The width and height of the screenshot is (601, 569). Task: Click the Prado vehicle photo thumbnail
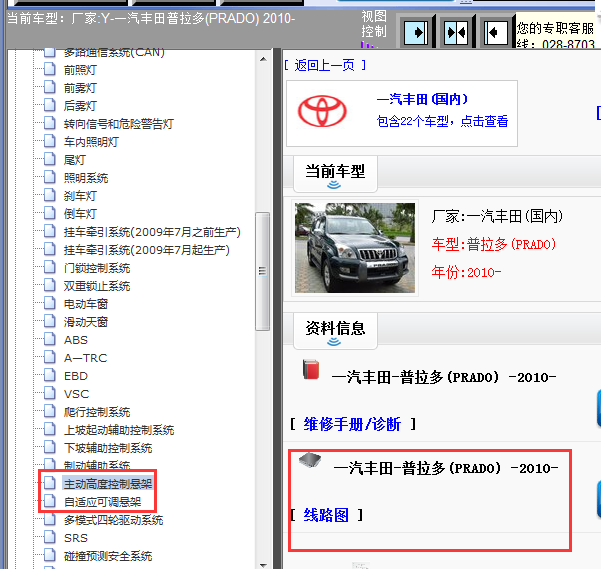point(355,248)
